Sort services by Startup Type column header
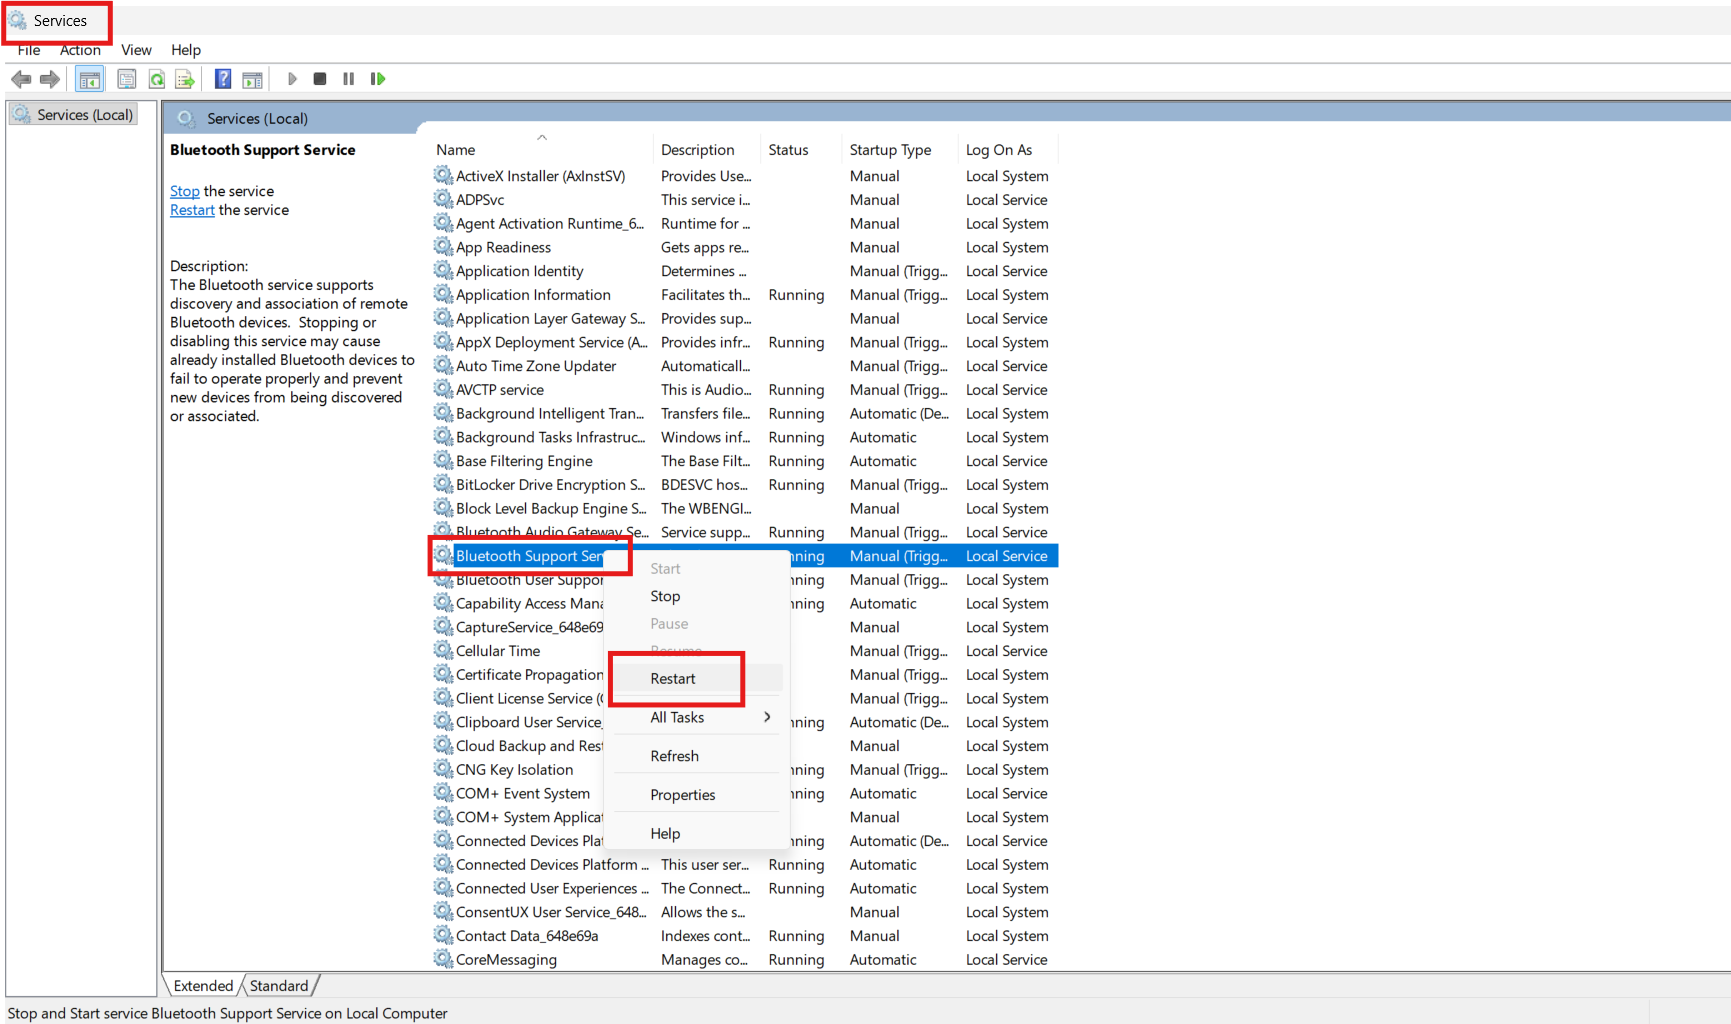Viewport: 1731px width, 1024px height. point(890,150)
